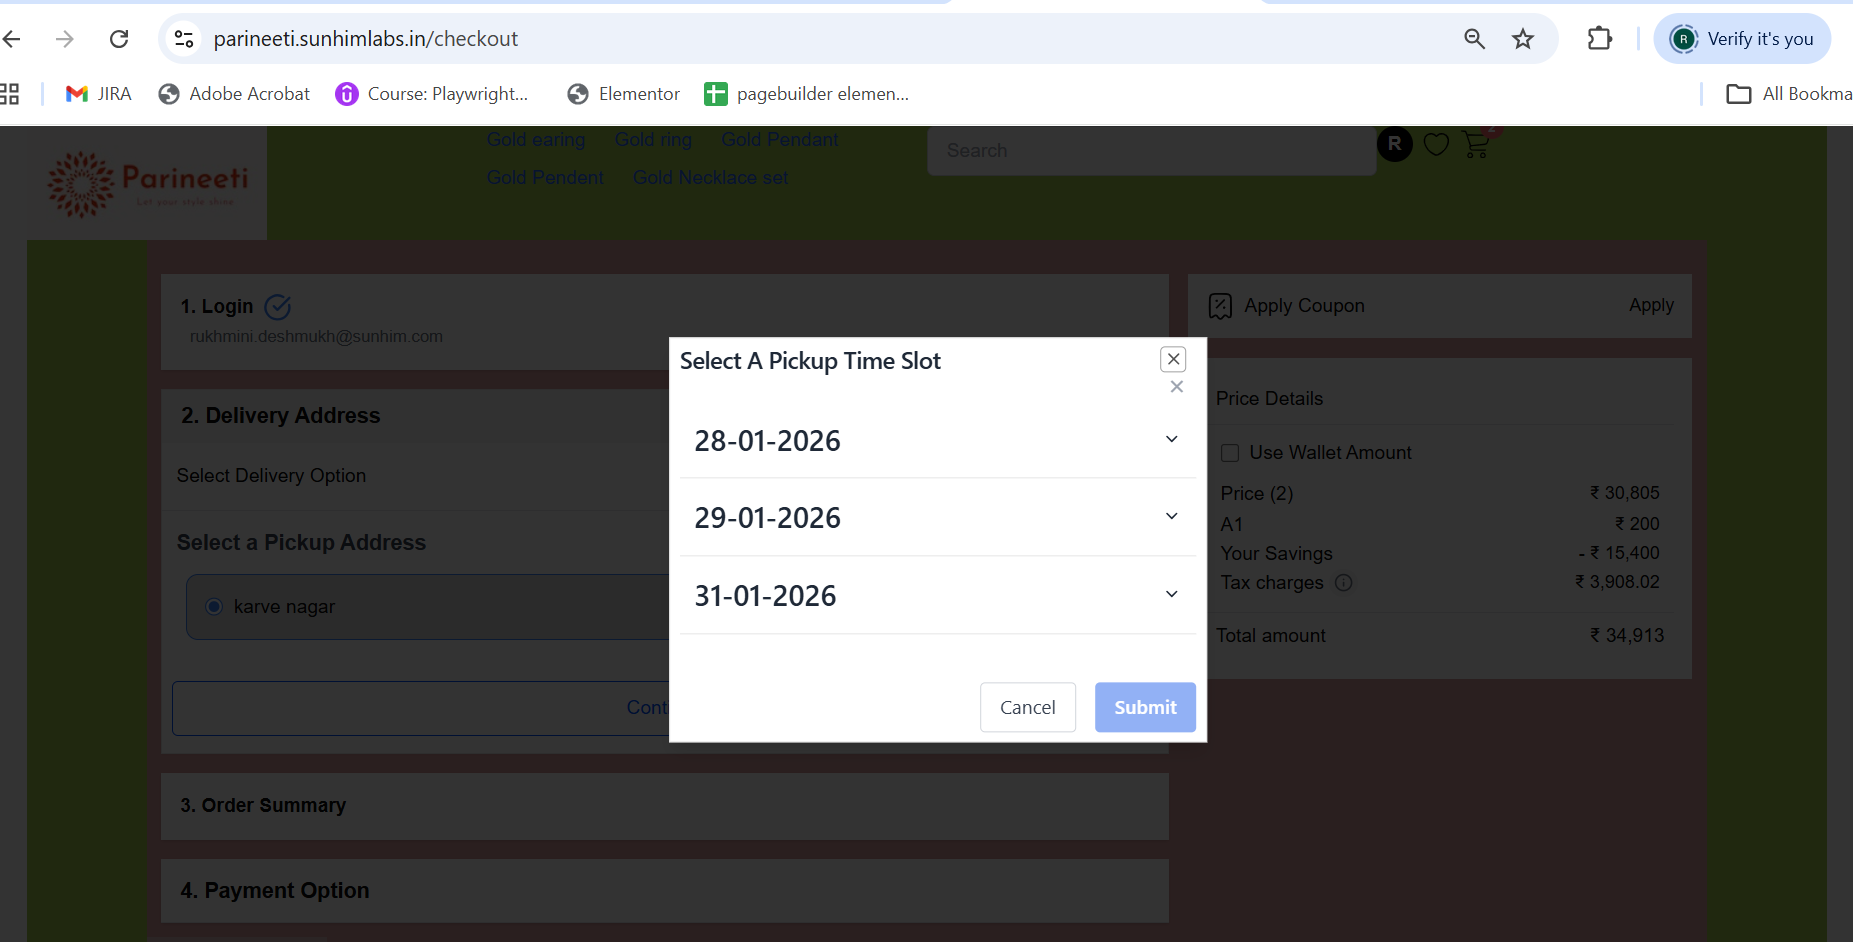Expand the 31-01-2026 date slot
Image resolution: width=1853 pixels, height=942 pixels.
pos(938,595)
